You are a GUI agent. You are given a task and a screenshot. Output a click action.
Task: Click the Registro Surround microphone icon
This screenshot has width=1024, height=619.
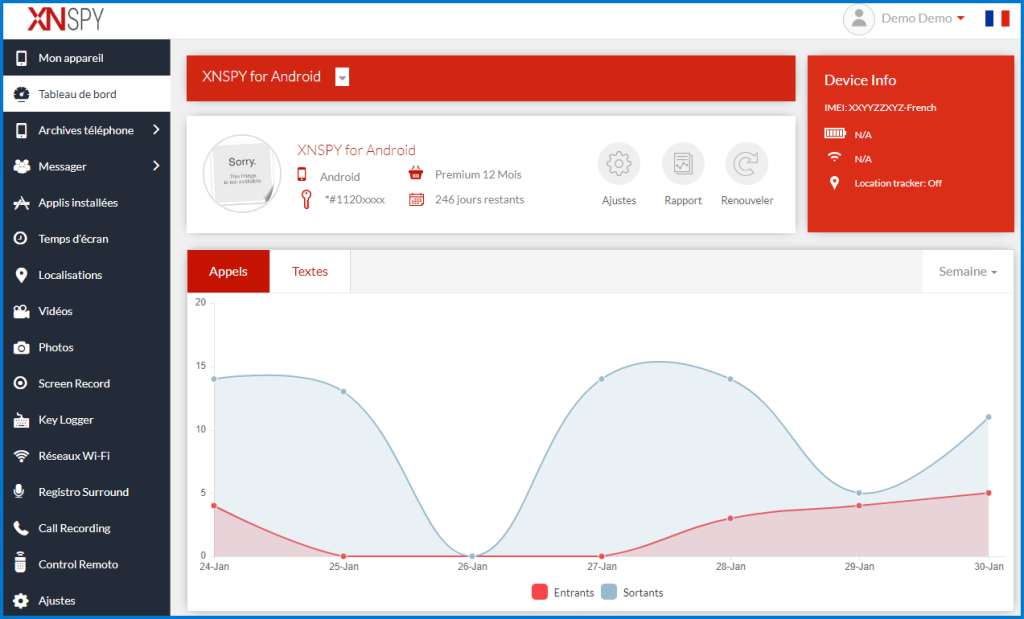(20, 492)
